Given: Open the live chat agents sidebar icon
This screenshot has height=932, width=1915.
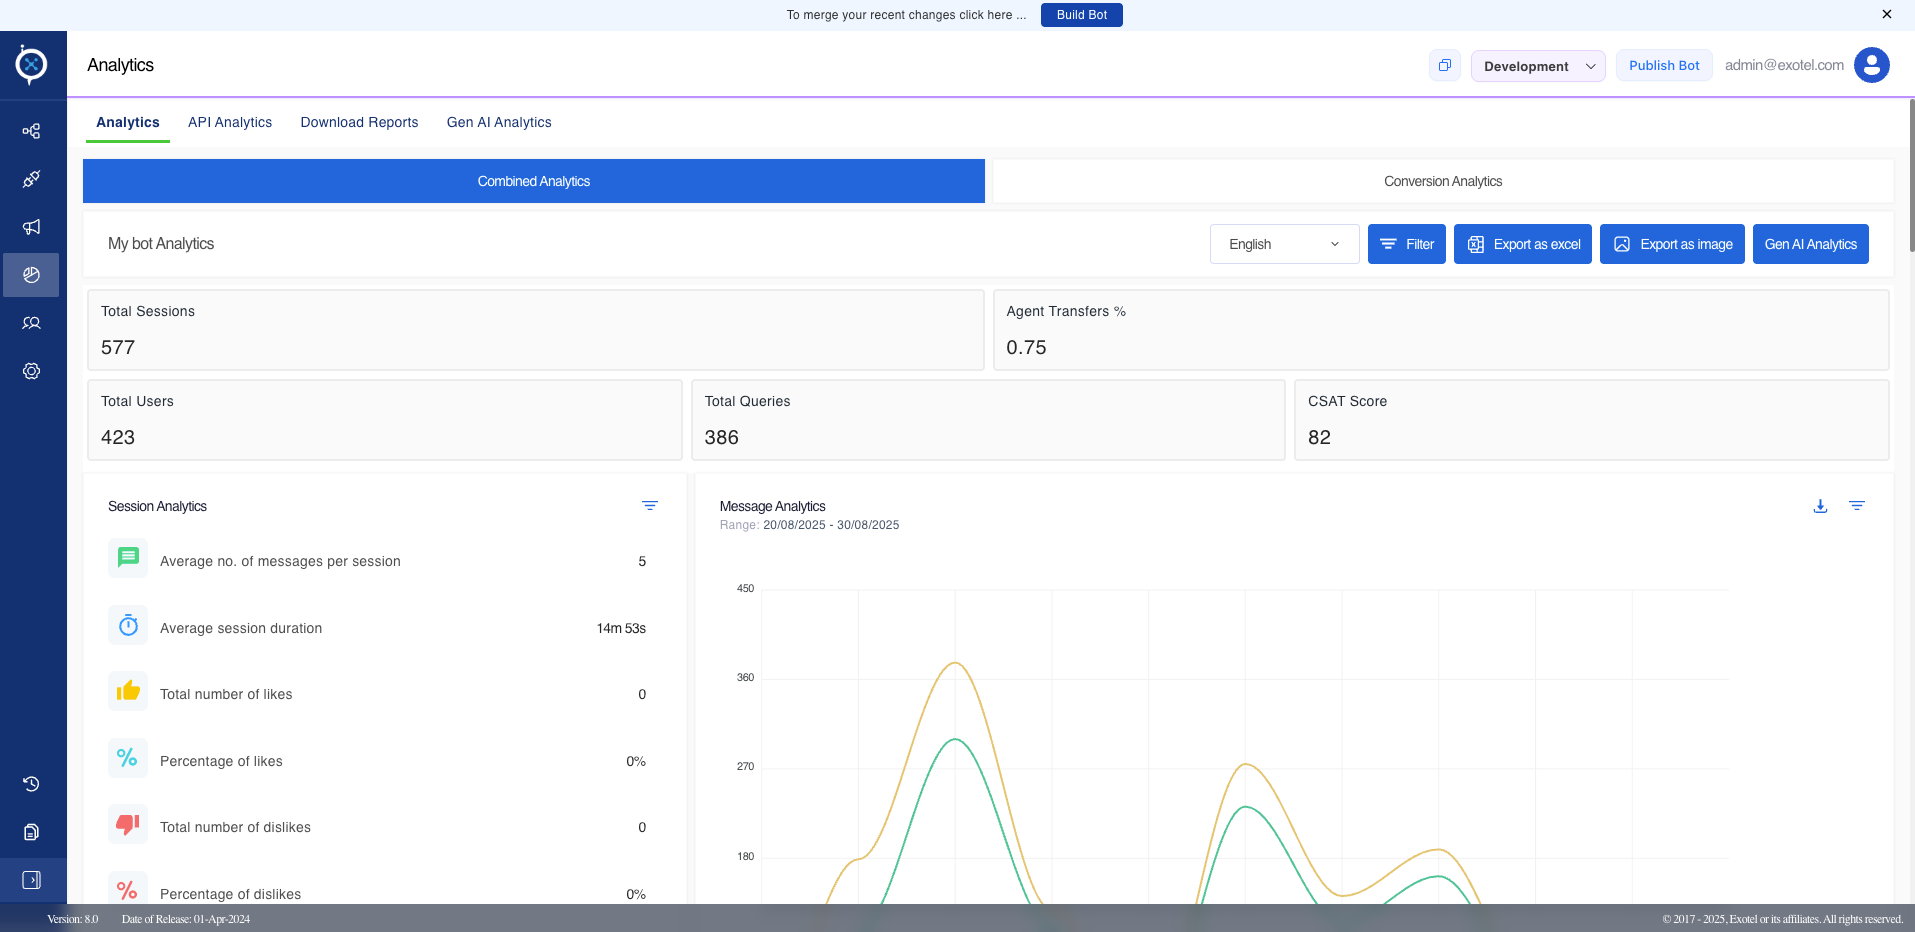Looking at the screenshot, I should click(31, 323).
